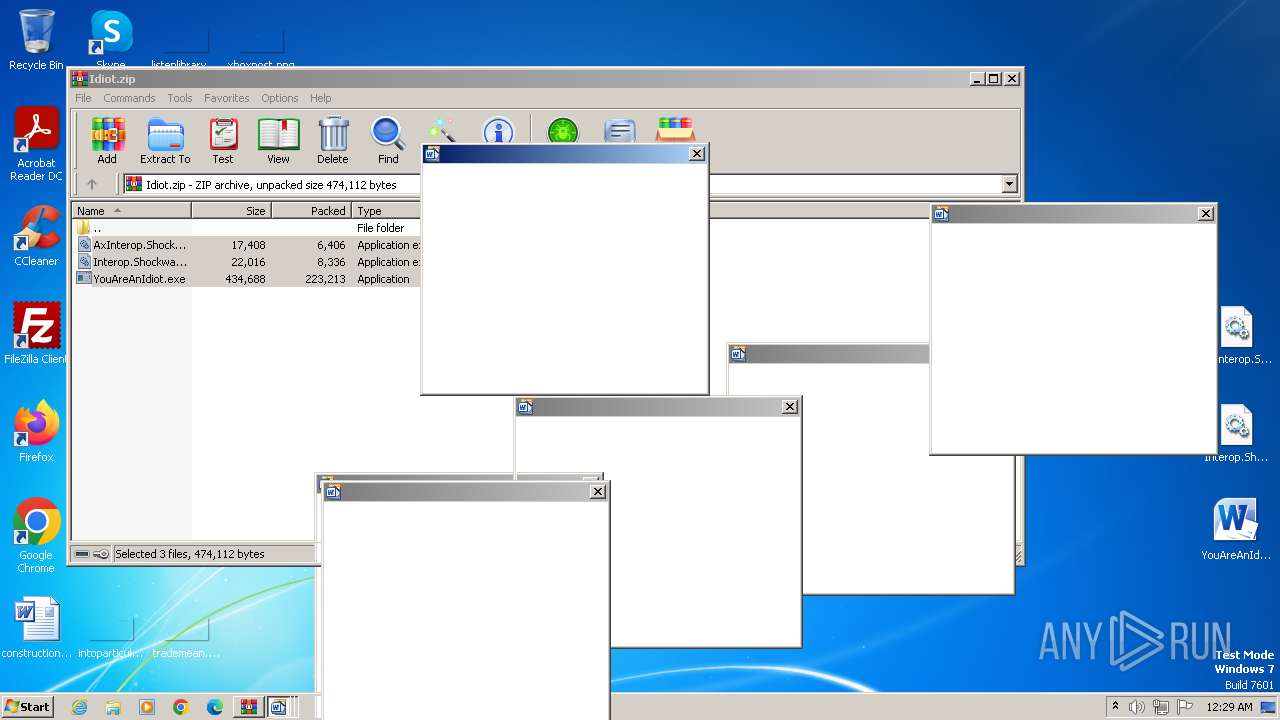The image size is (1280, 720).
Task: Click the partly hidden Wizard wand icon
Action: pyautogui.click(x=441, y=130)
